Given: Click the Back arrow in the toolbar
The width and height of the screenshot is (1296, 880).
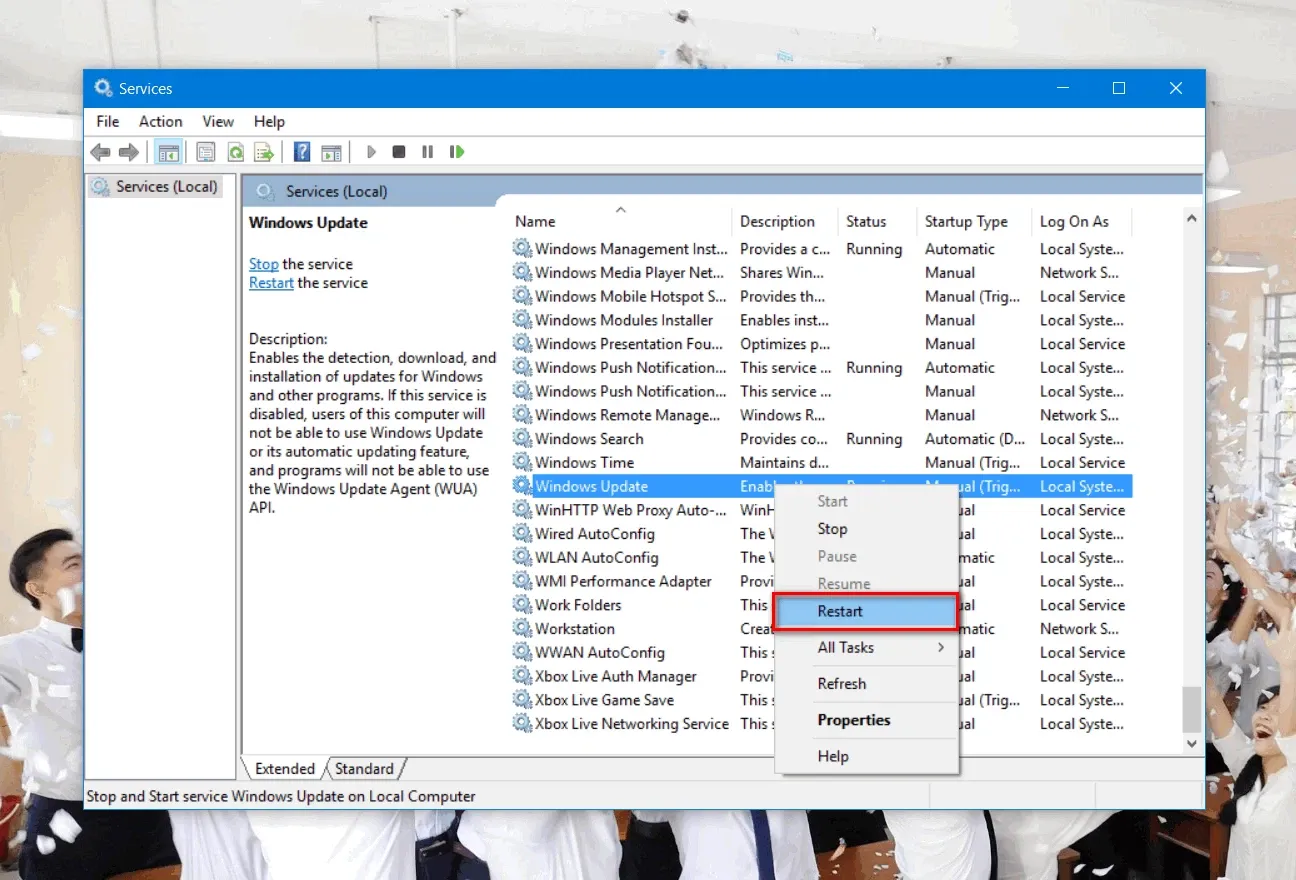Looking at the screenshot, I should 100,152.
